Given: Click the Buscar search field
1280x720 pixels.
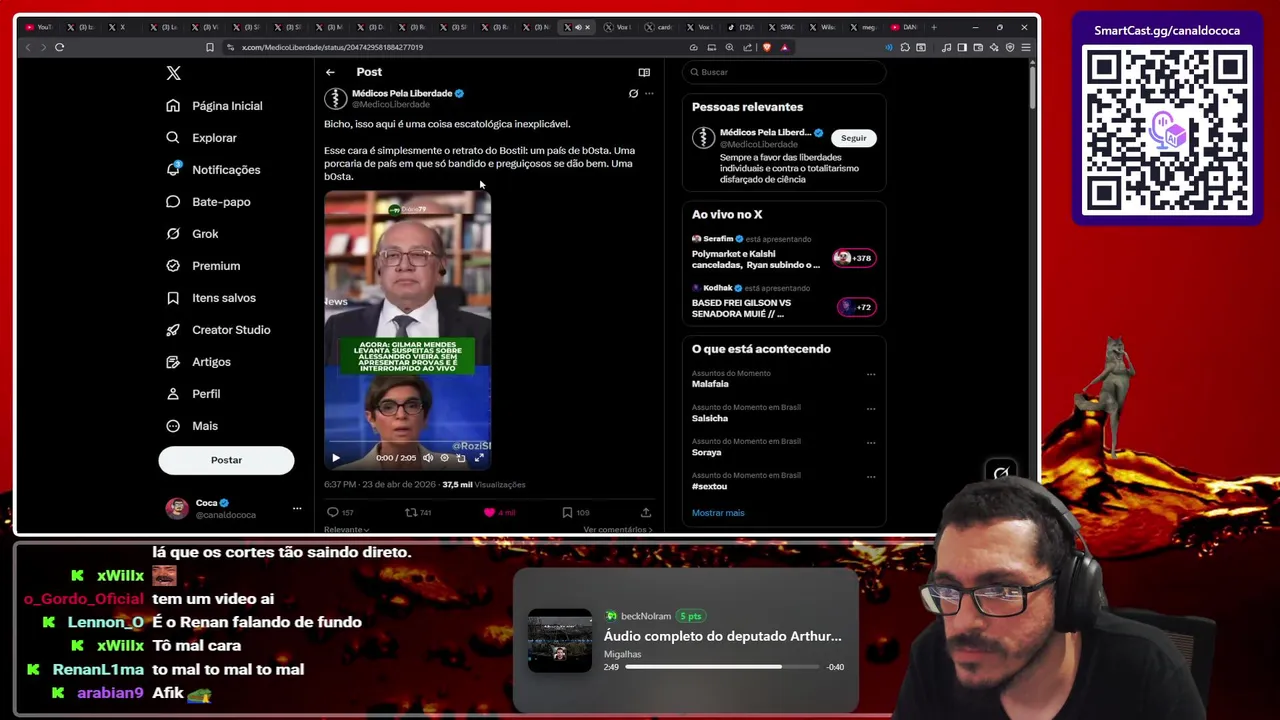Looking at the screenshot, I should [784, 72].
